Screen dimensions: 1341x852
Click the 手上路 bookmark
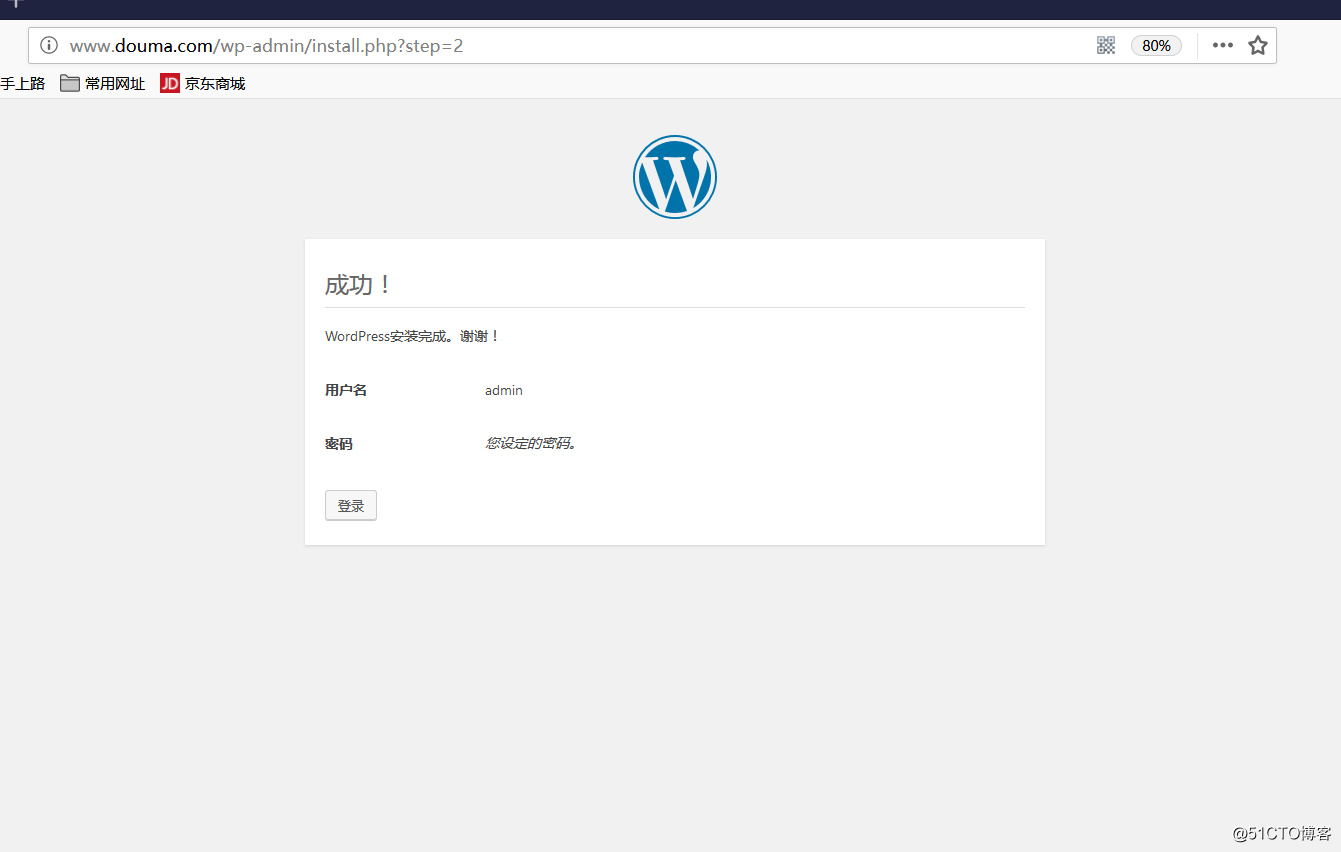pos(22,84)
